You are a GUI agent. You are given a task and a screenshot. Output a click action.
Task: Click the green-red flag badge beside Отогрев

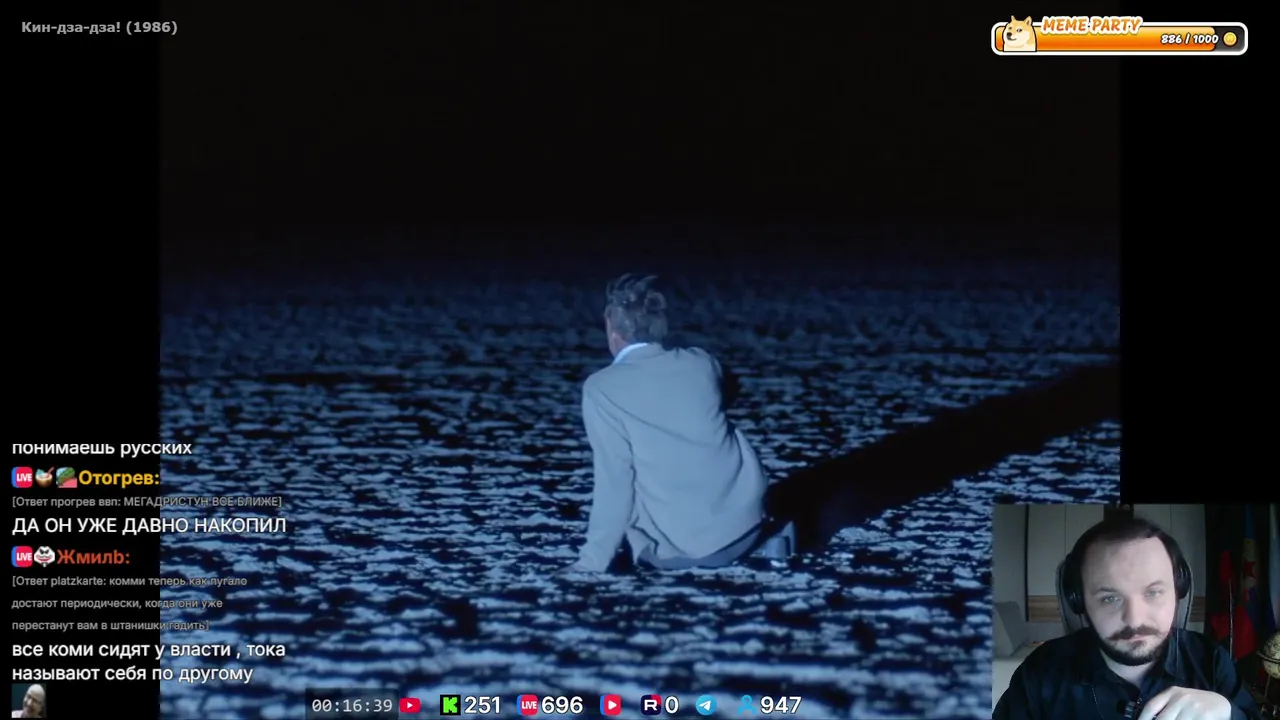(66, 477)
